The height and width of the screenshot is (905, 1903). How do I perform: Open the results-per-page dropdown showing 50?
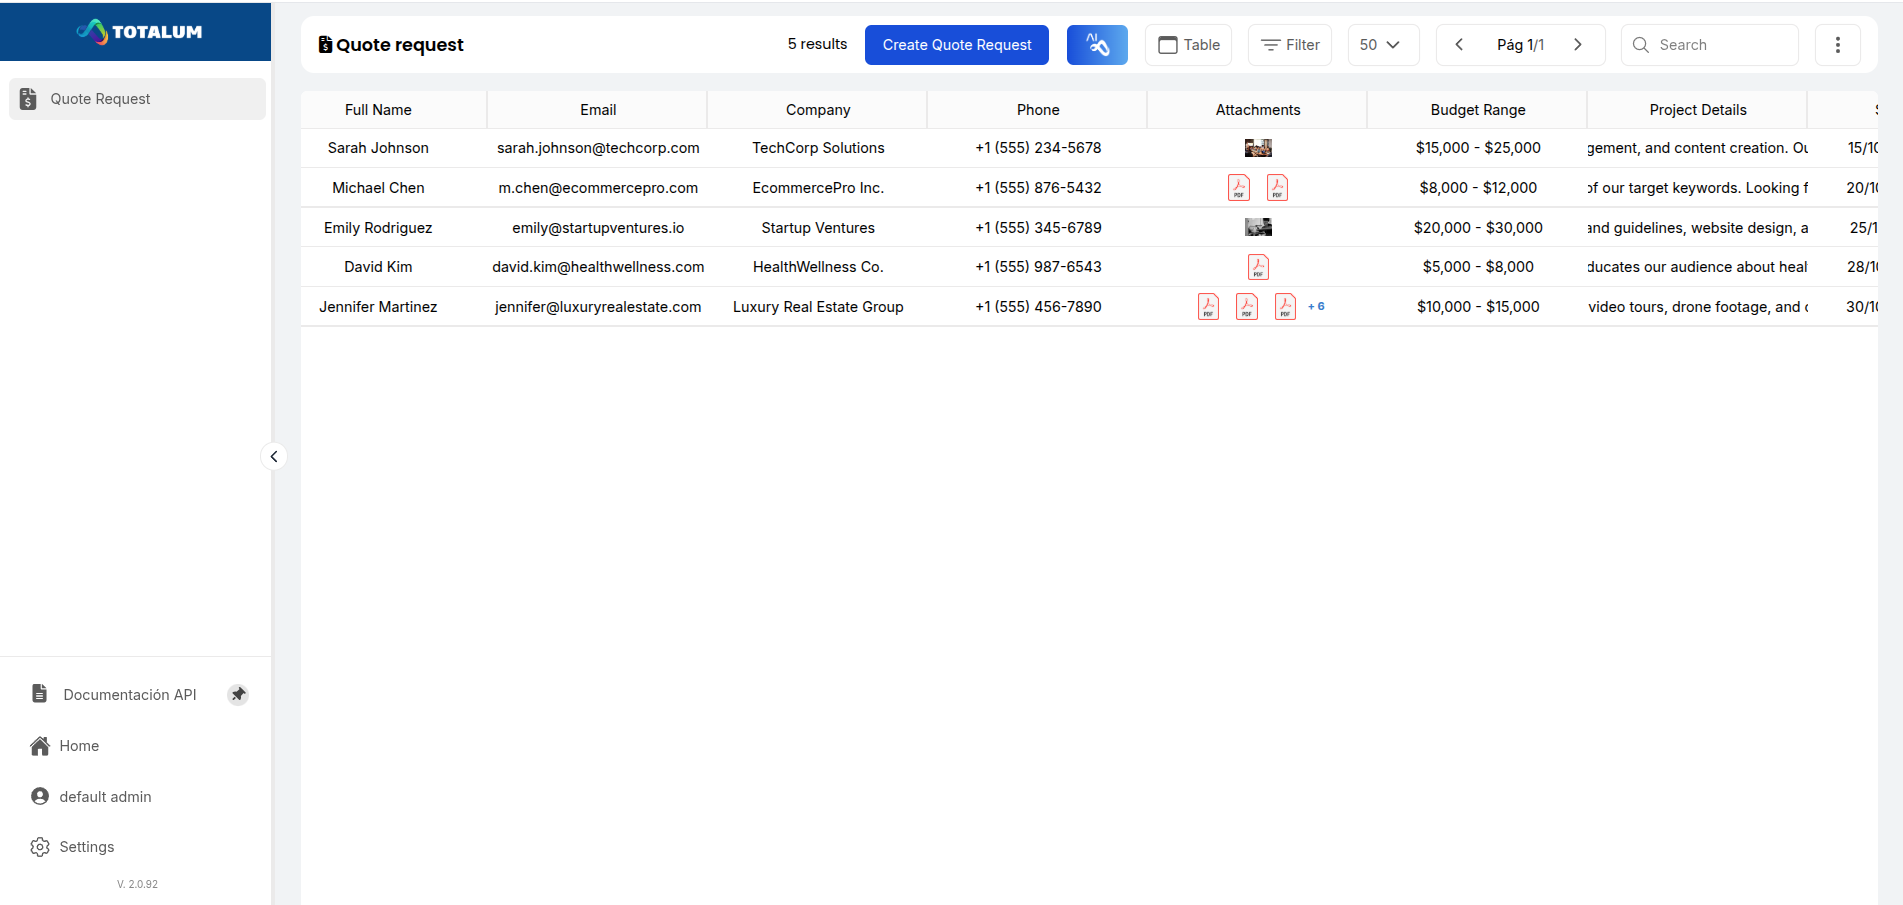[x=1383, y=44]
